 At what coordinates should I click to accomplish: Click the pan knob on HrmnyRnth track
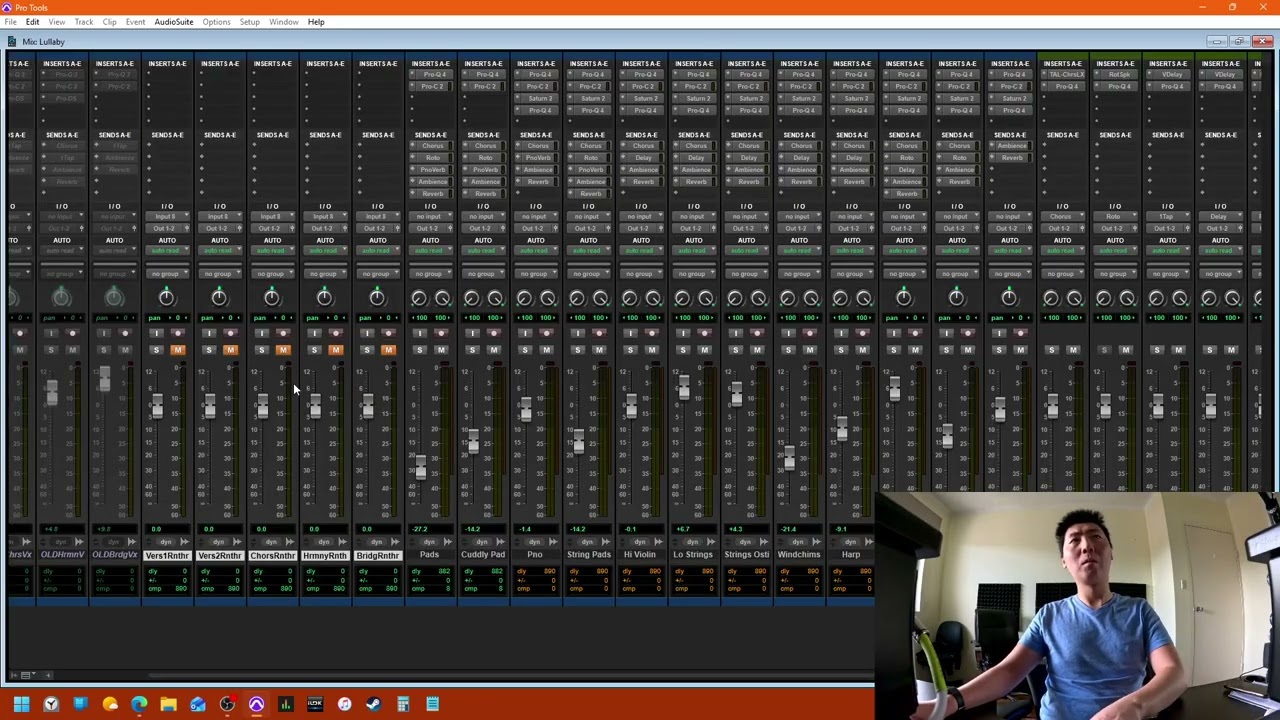pos(324,297)
